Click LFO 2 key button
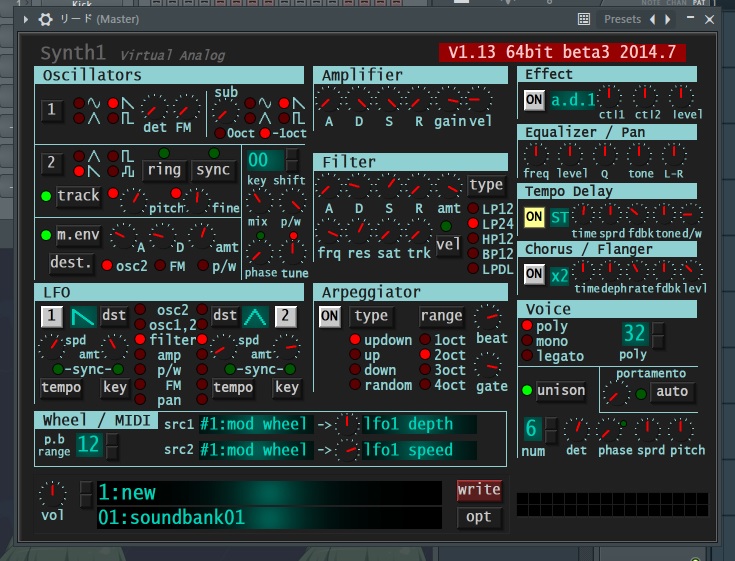This screenshot has width=735, height=561. click(286, 388)
